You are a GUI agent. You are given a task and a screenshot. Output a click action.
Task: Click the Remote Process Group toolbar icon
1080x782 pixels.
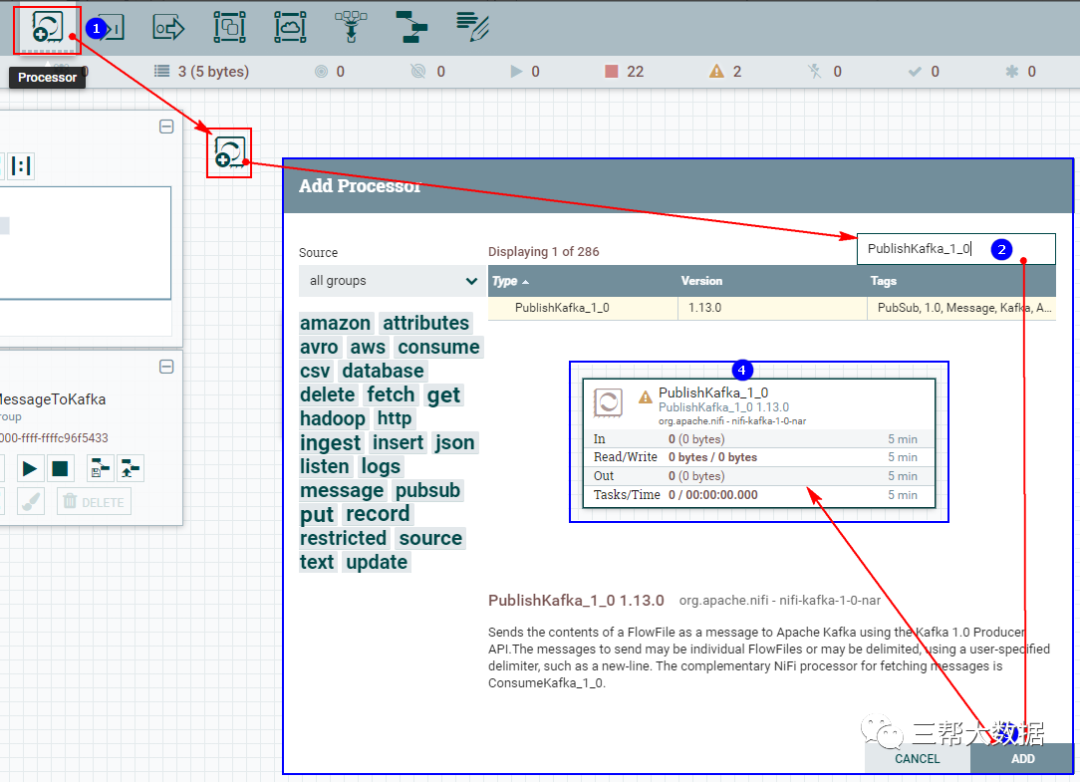coord(289,27)
